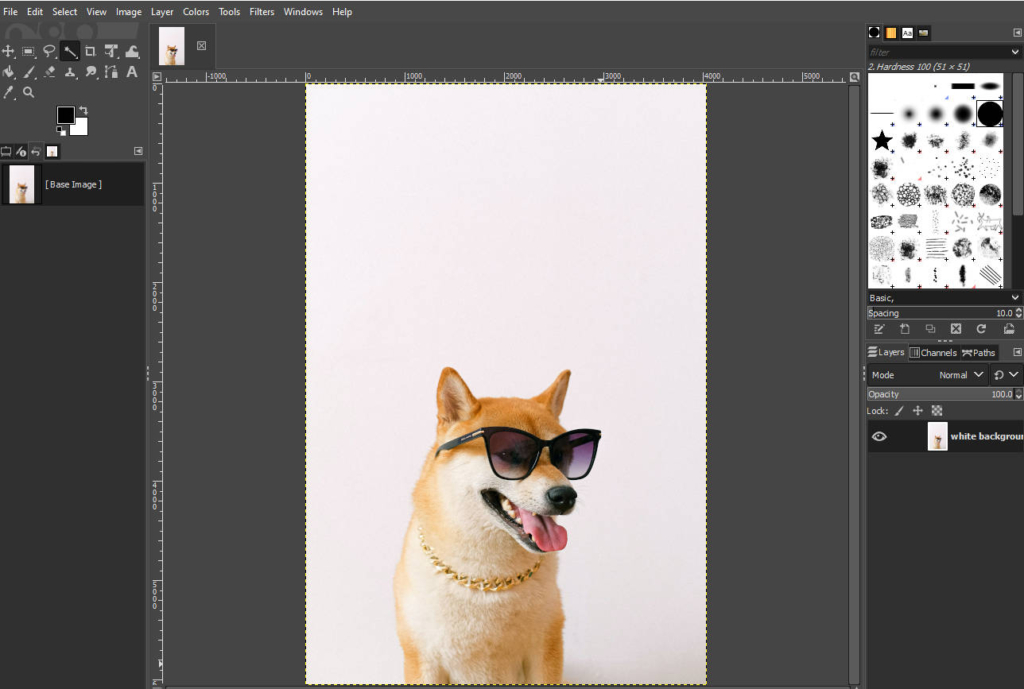Pick the Clone tool
This screenshot has width=1024, height=689.
(x=70, y=72)
